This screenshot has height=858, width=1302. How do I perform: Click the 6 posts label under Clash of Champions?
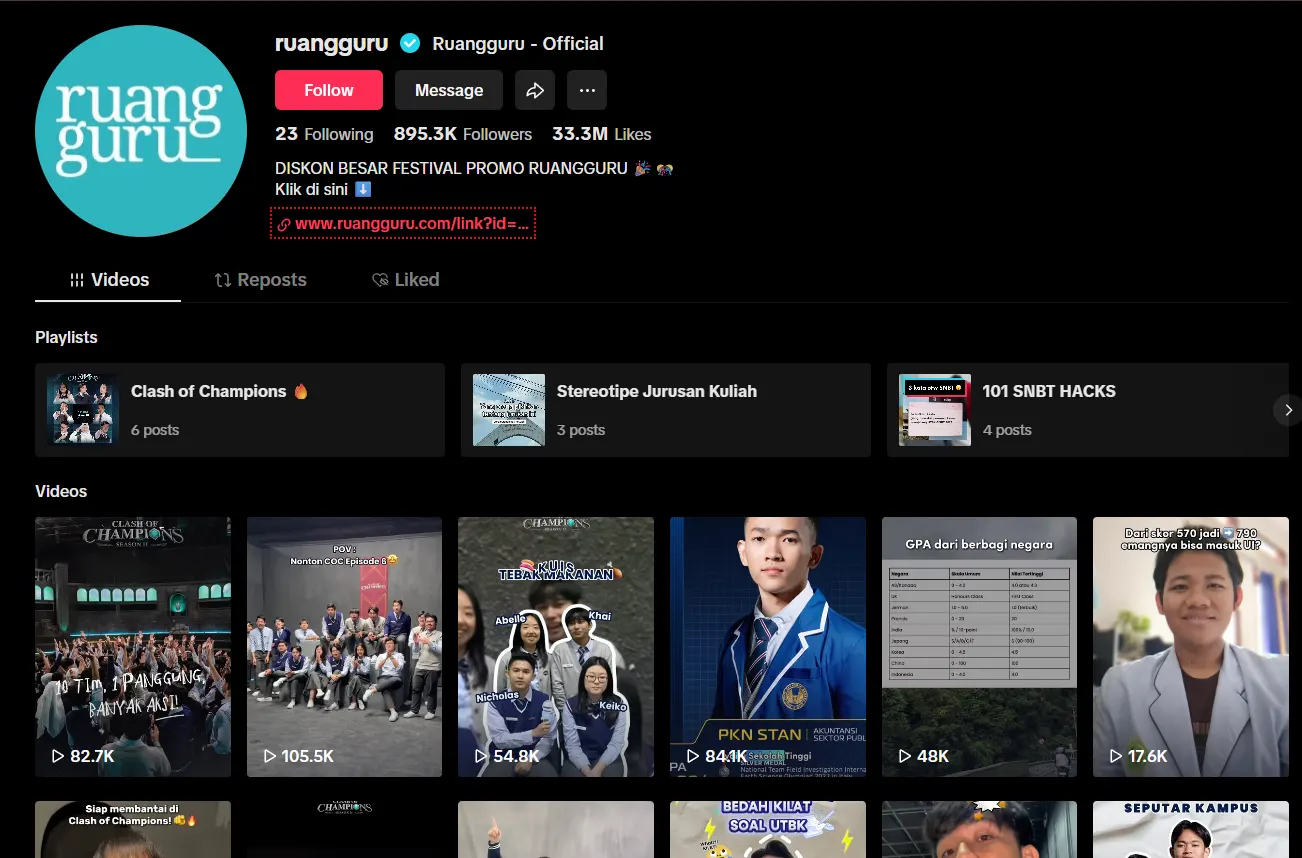pyautogui.click(x=155, y=430)
